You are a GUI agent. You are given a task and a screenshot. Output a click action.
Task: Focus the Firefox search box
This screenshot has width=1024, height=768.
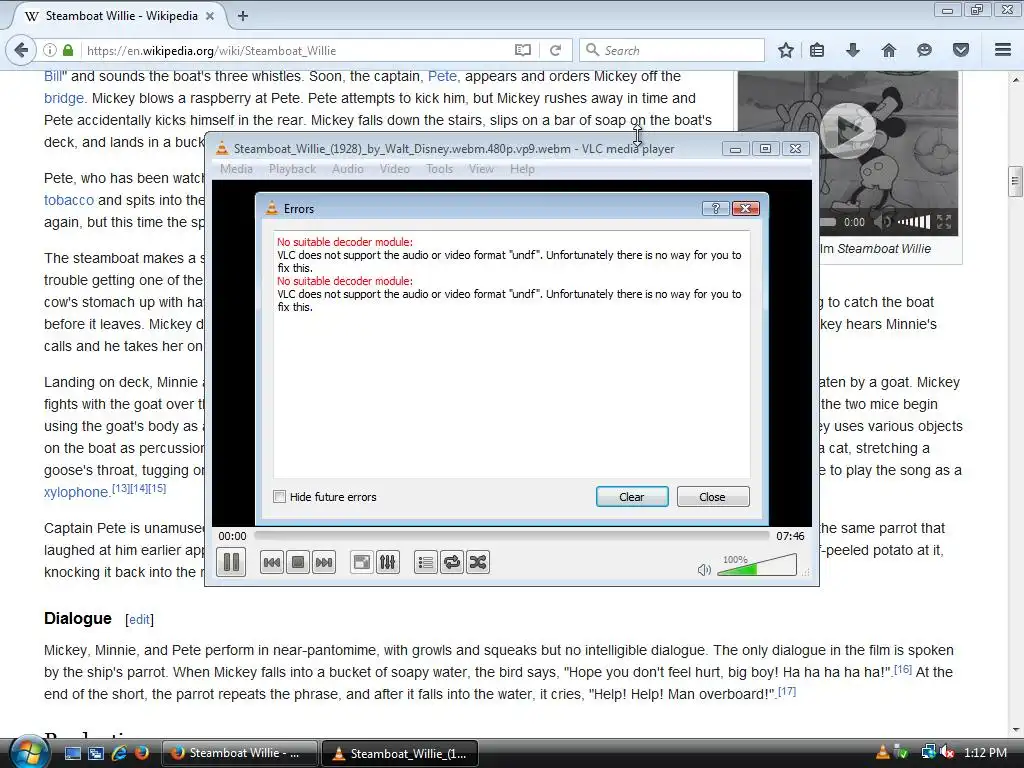[671, 50]
